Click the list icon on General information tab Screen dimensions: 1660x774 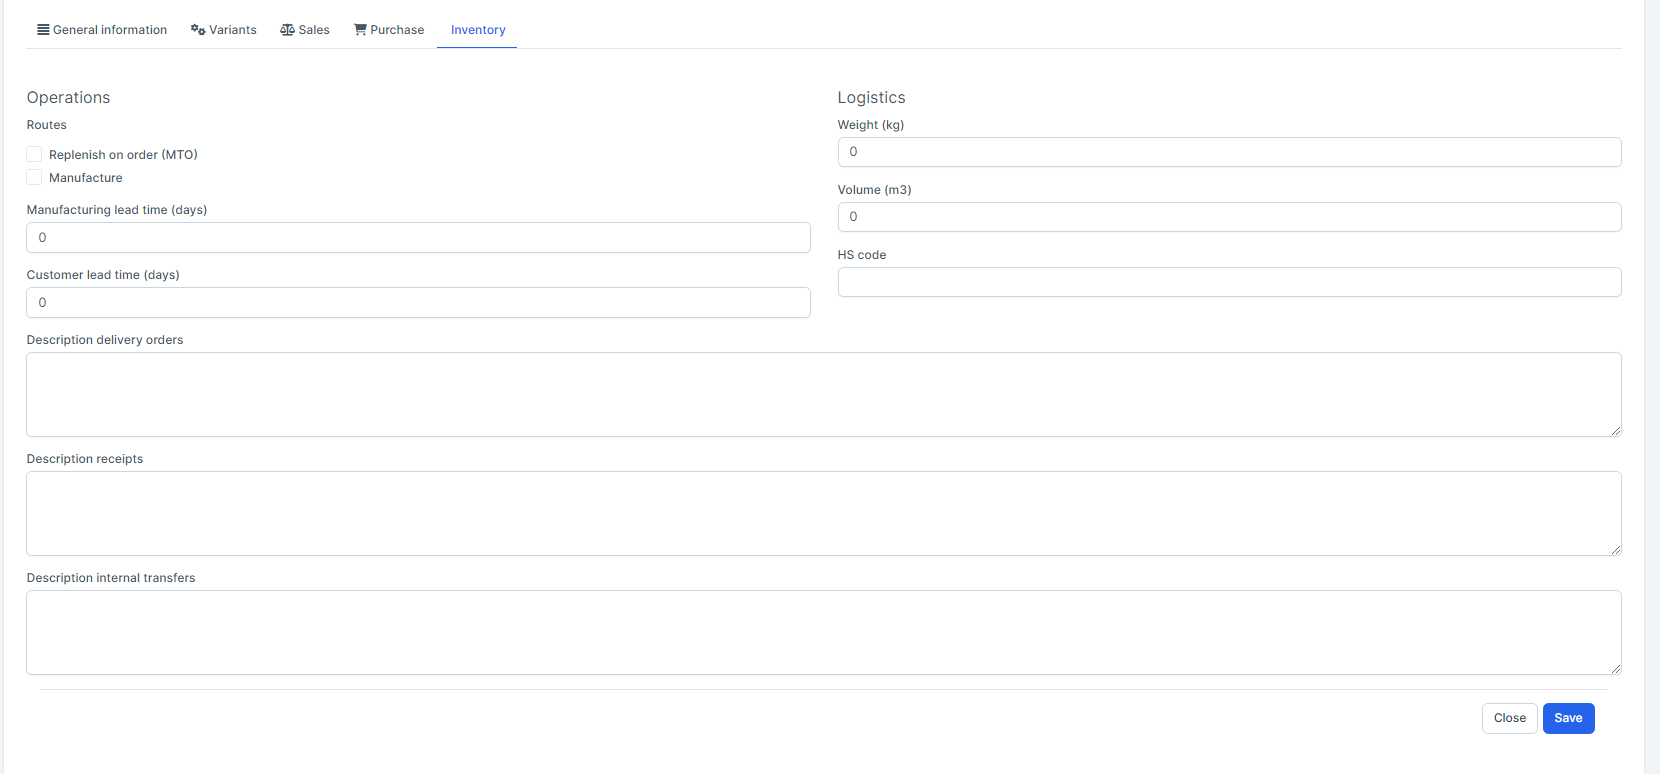43,30
